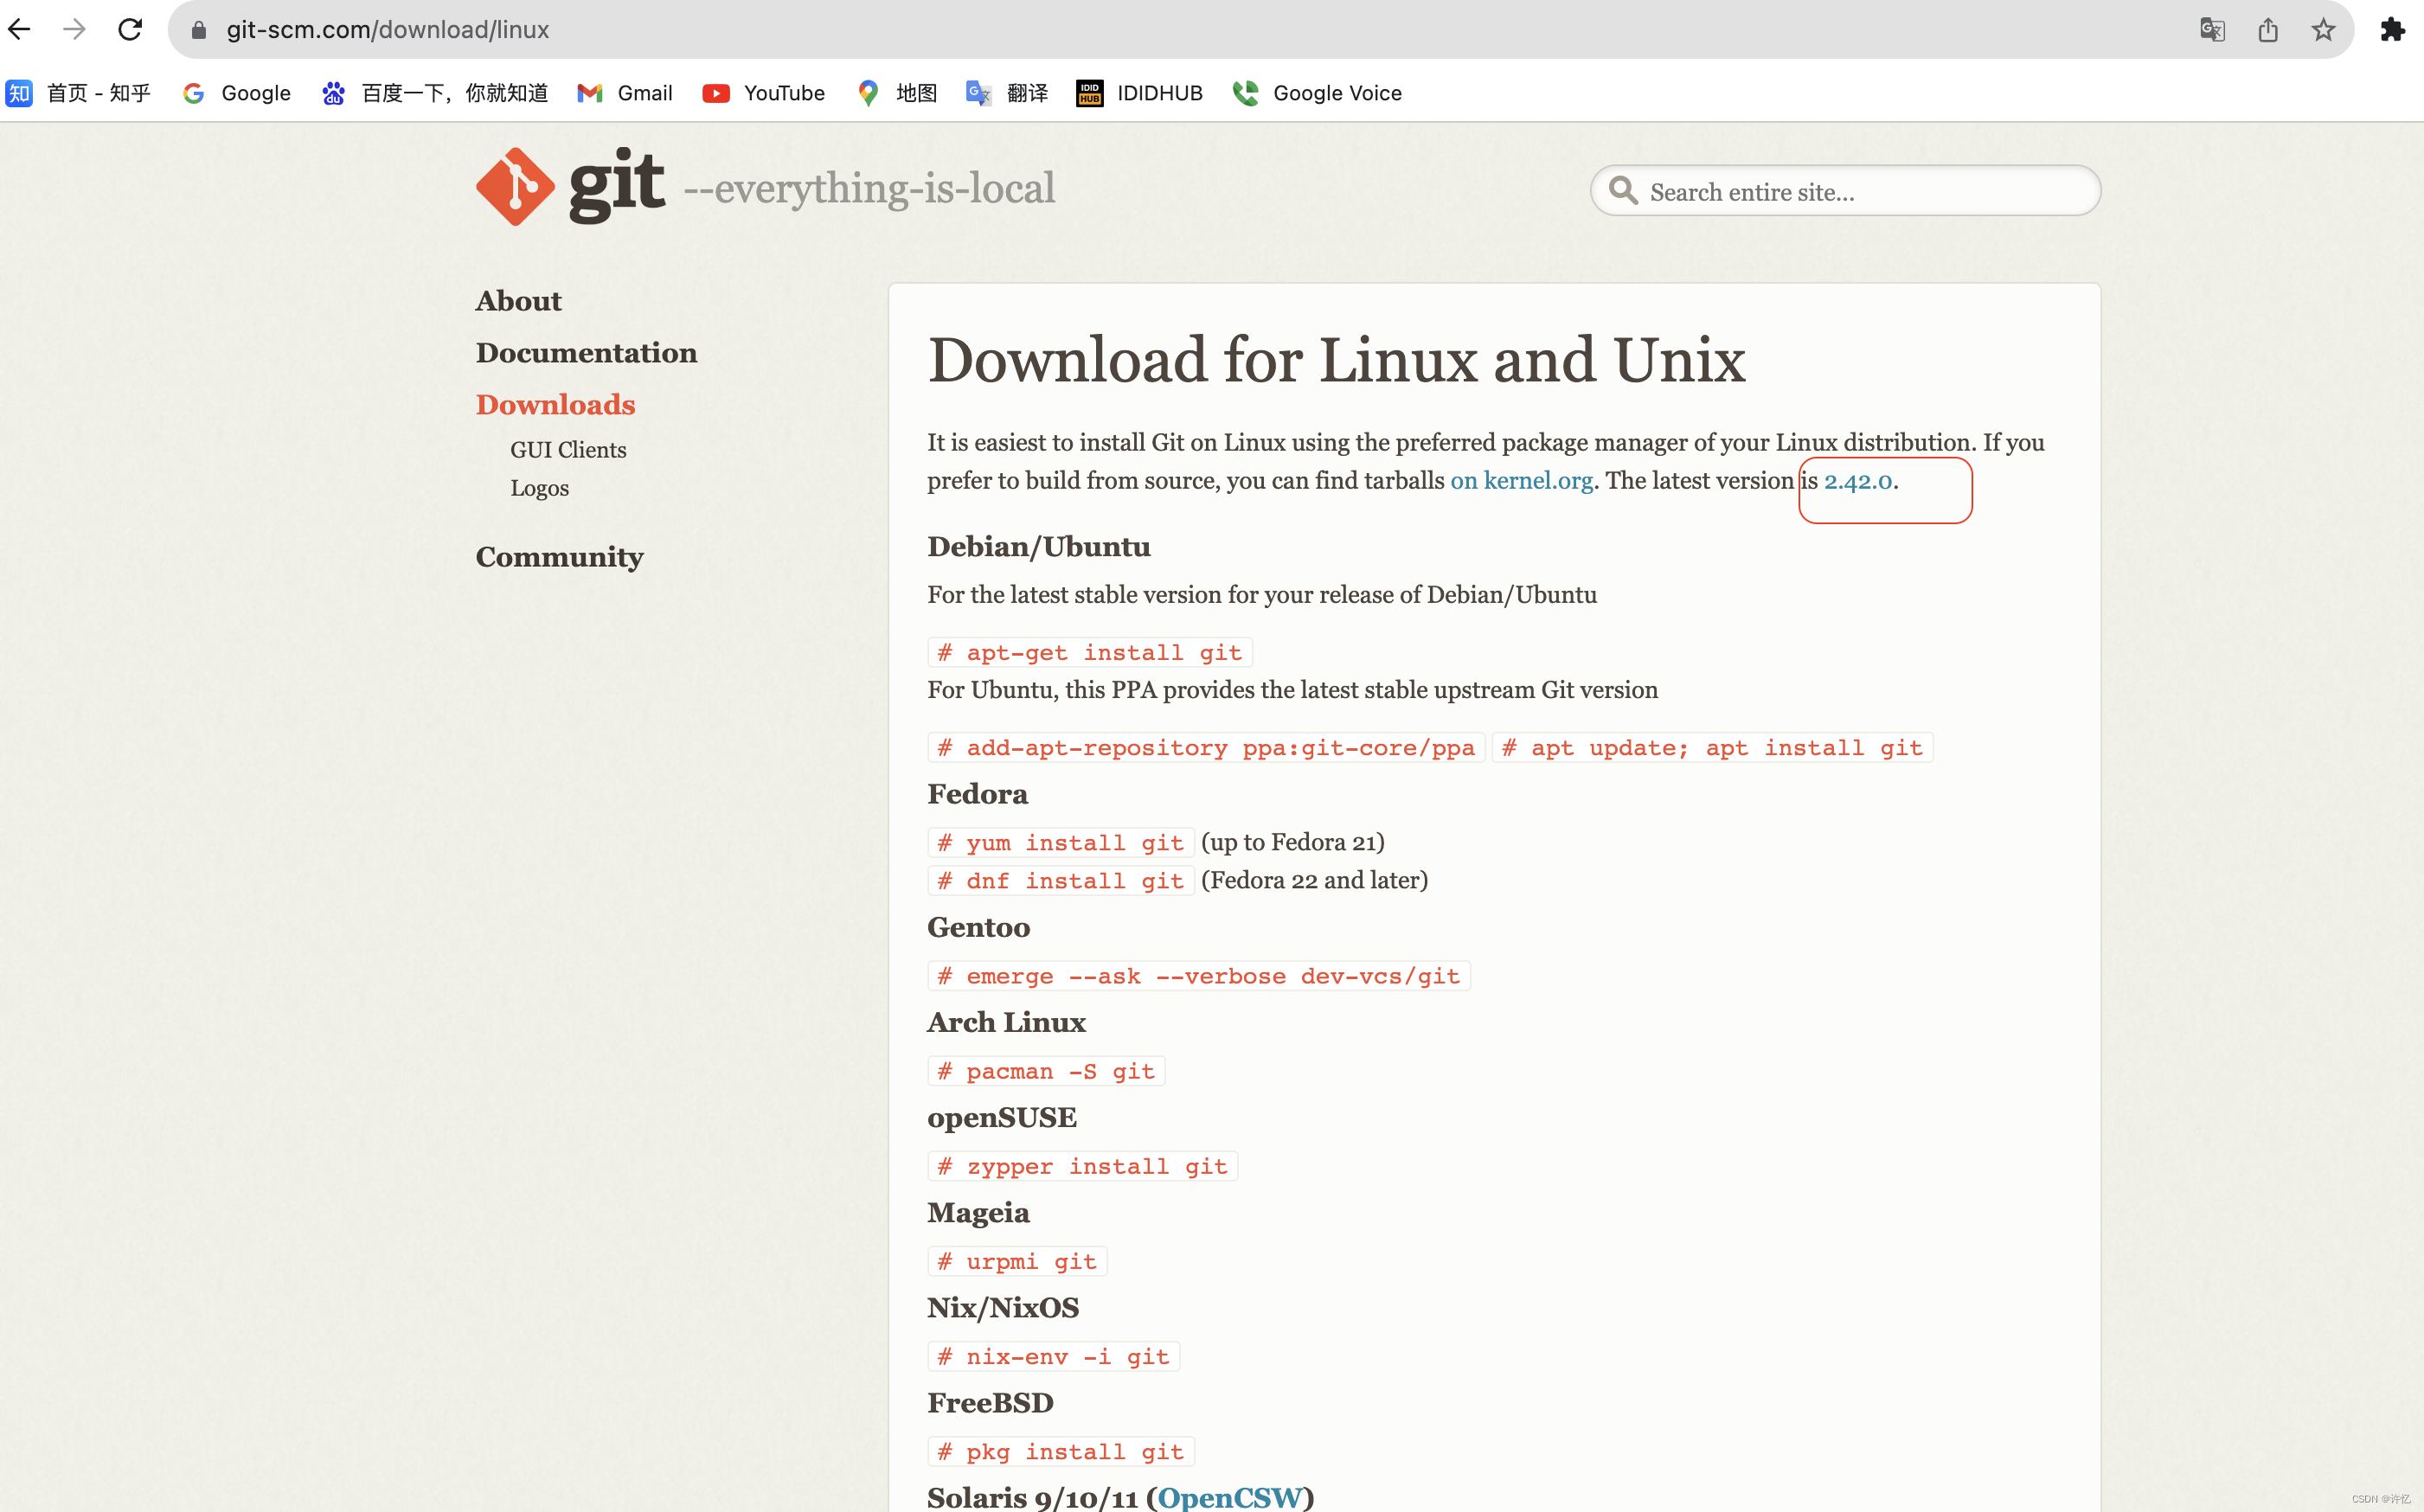Viewport: 2424px width, 1512px height.
Task: Click the nix-env -i git command
Action: pyautogui.click(x=1054, y=1357)
